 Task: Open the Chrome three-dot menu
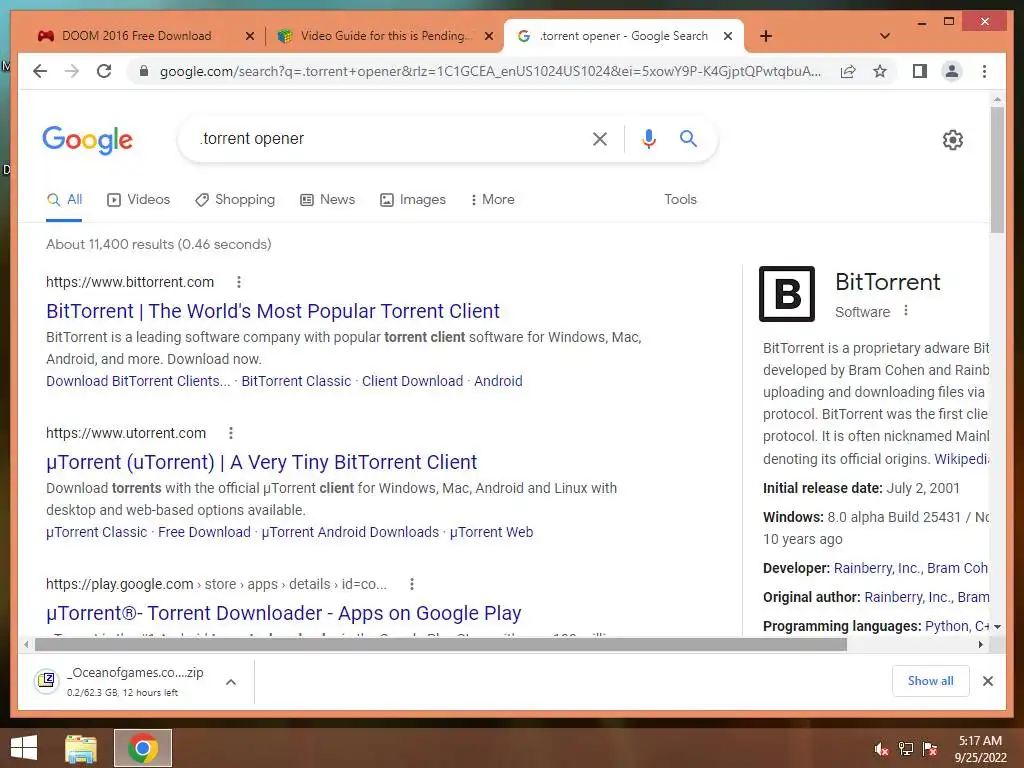coord(984,71)
